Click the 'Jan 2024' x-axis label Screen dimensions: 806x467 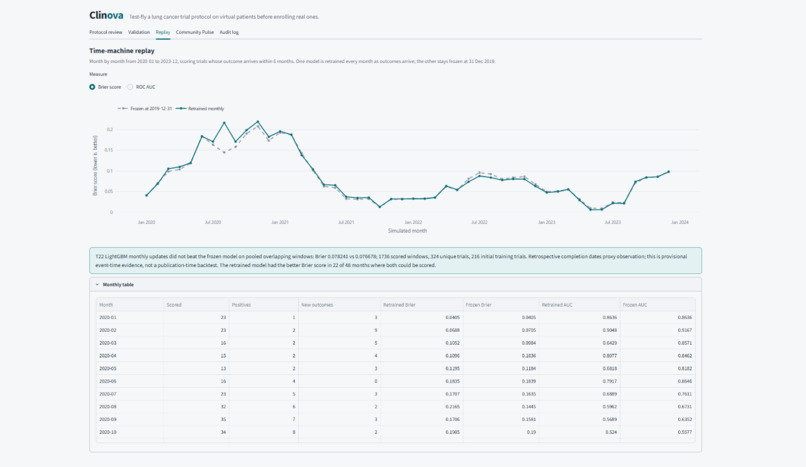[x=680, y=222]
